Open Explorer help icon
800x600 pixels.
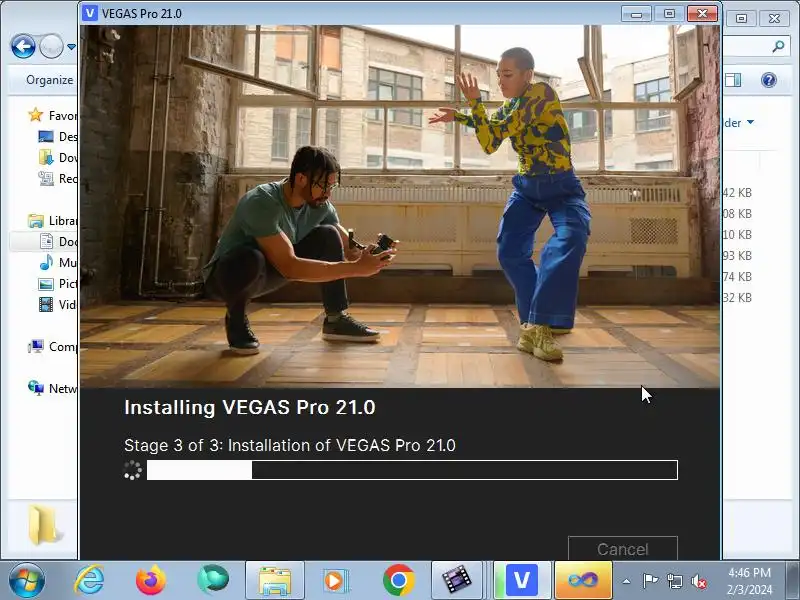[x=768, y=80]
